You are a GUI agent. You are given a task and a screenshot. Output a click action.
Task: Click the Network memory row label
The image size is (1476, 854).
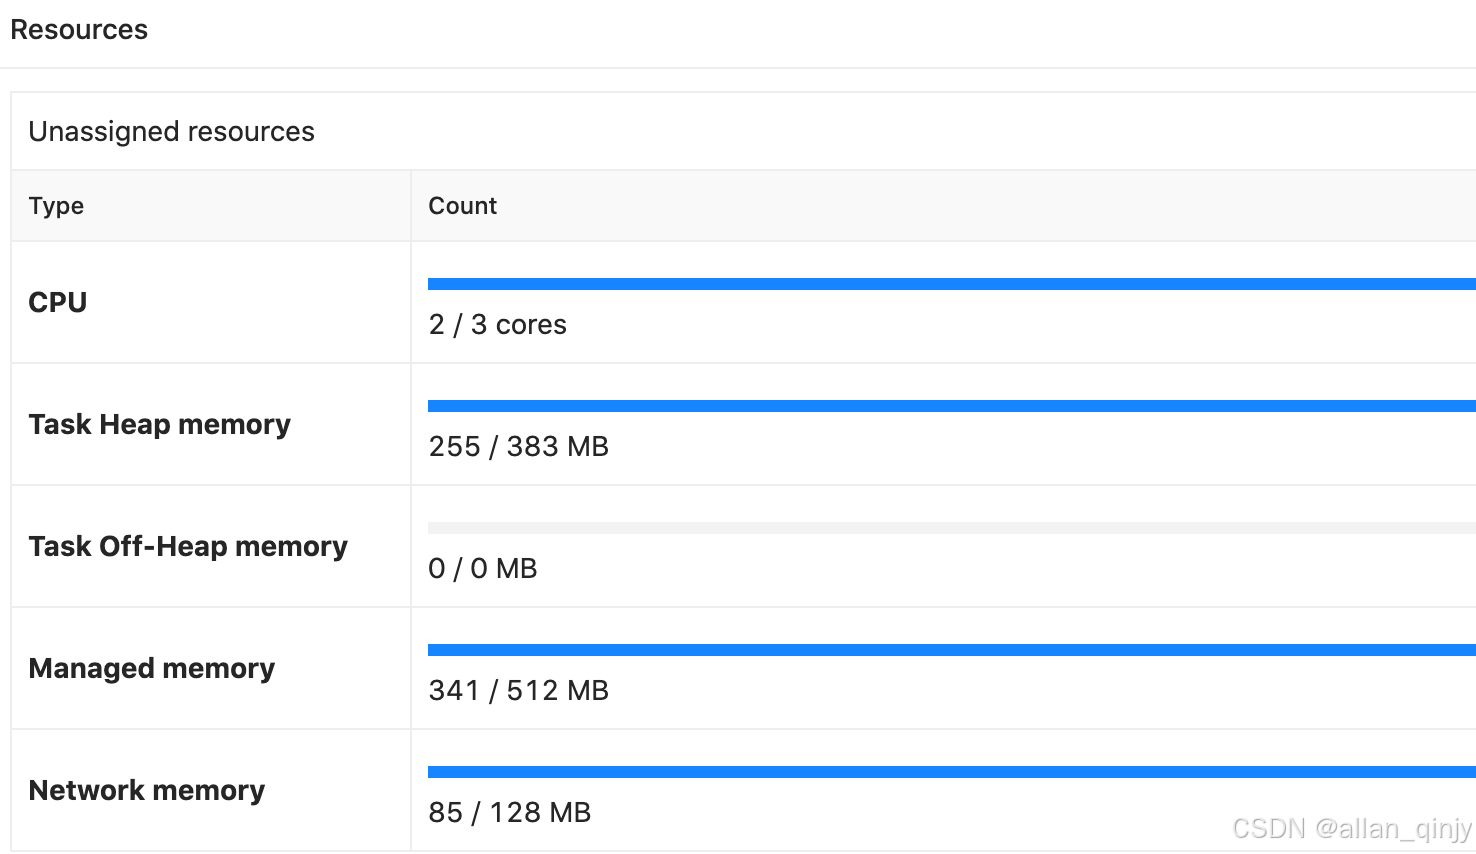(x=146, y=790)
